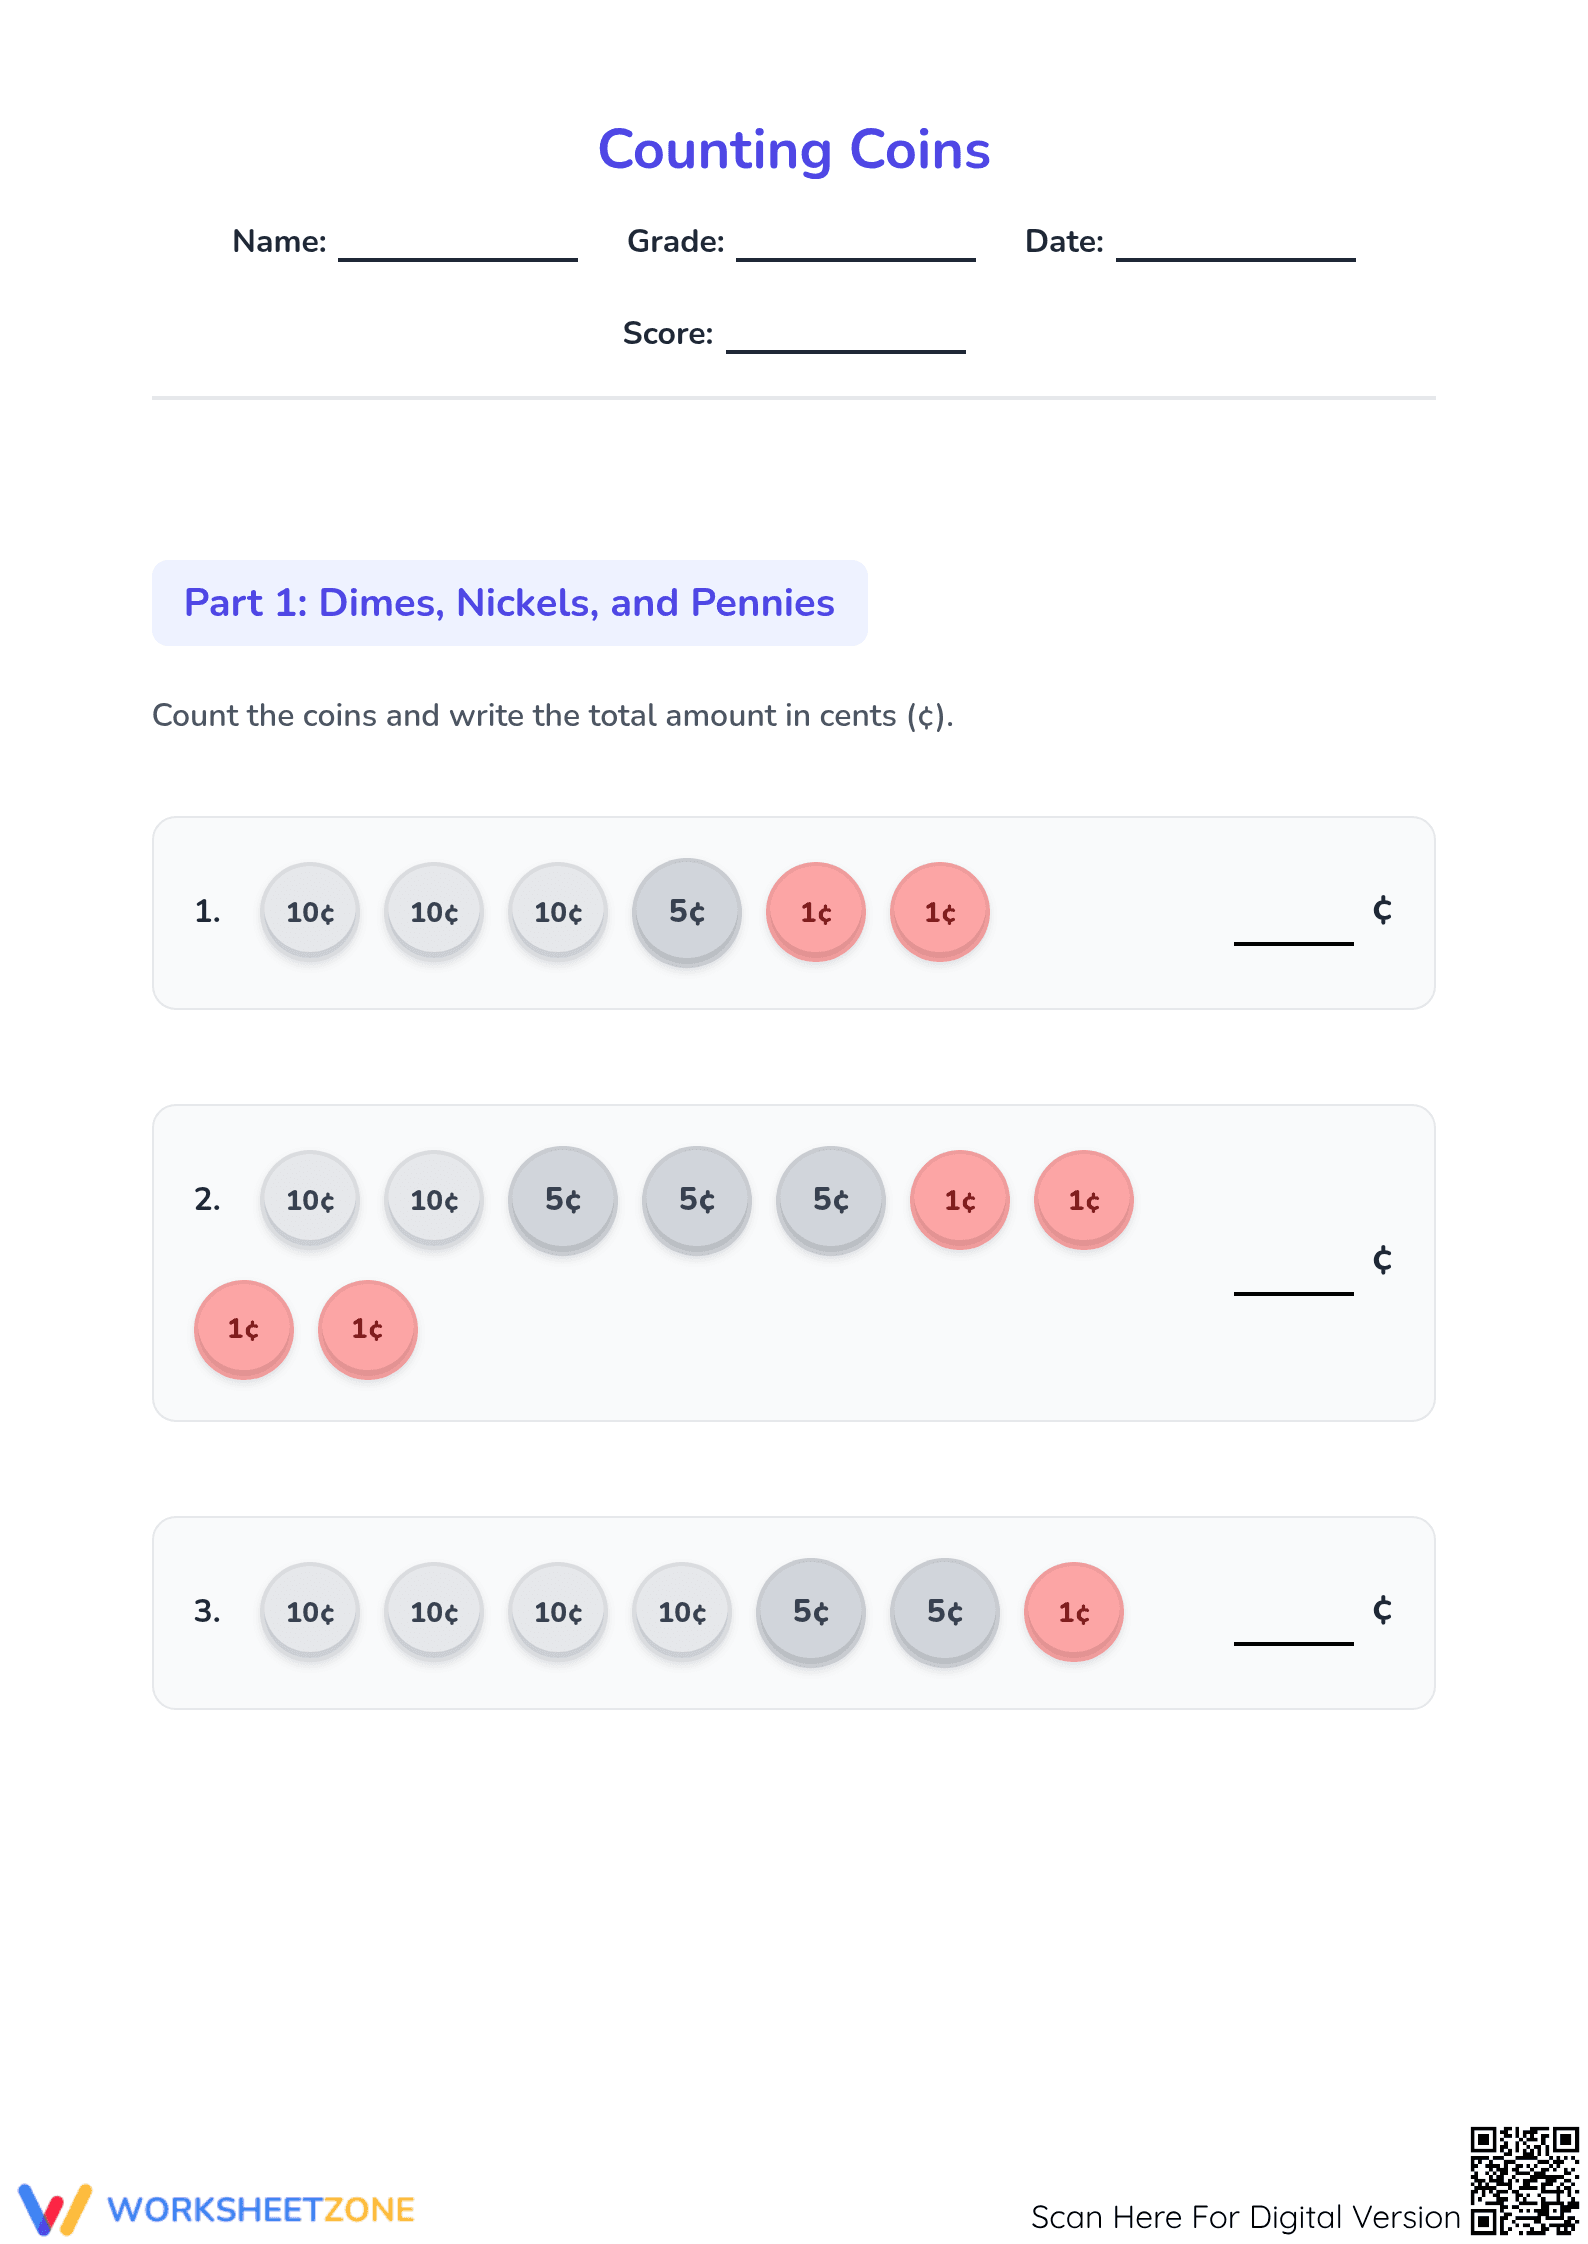Click the first 10¢ dime in problem 1
Image resolution: width=1588 pixels, height=2244 pixels.
click(310, 912)
